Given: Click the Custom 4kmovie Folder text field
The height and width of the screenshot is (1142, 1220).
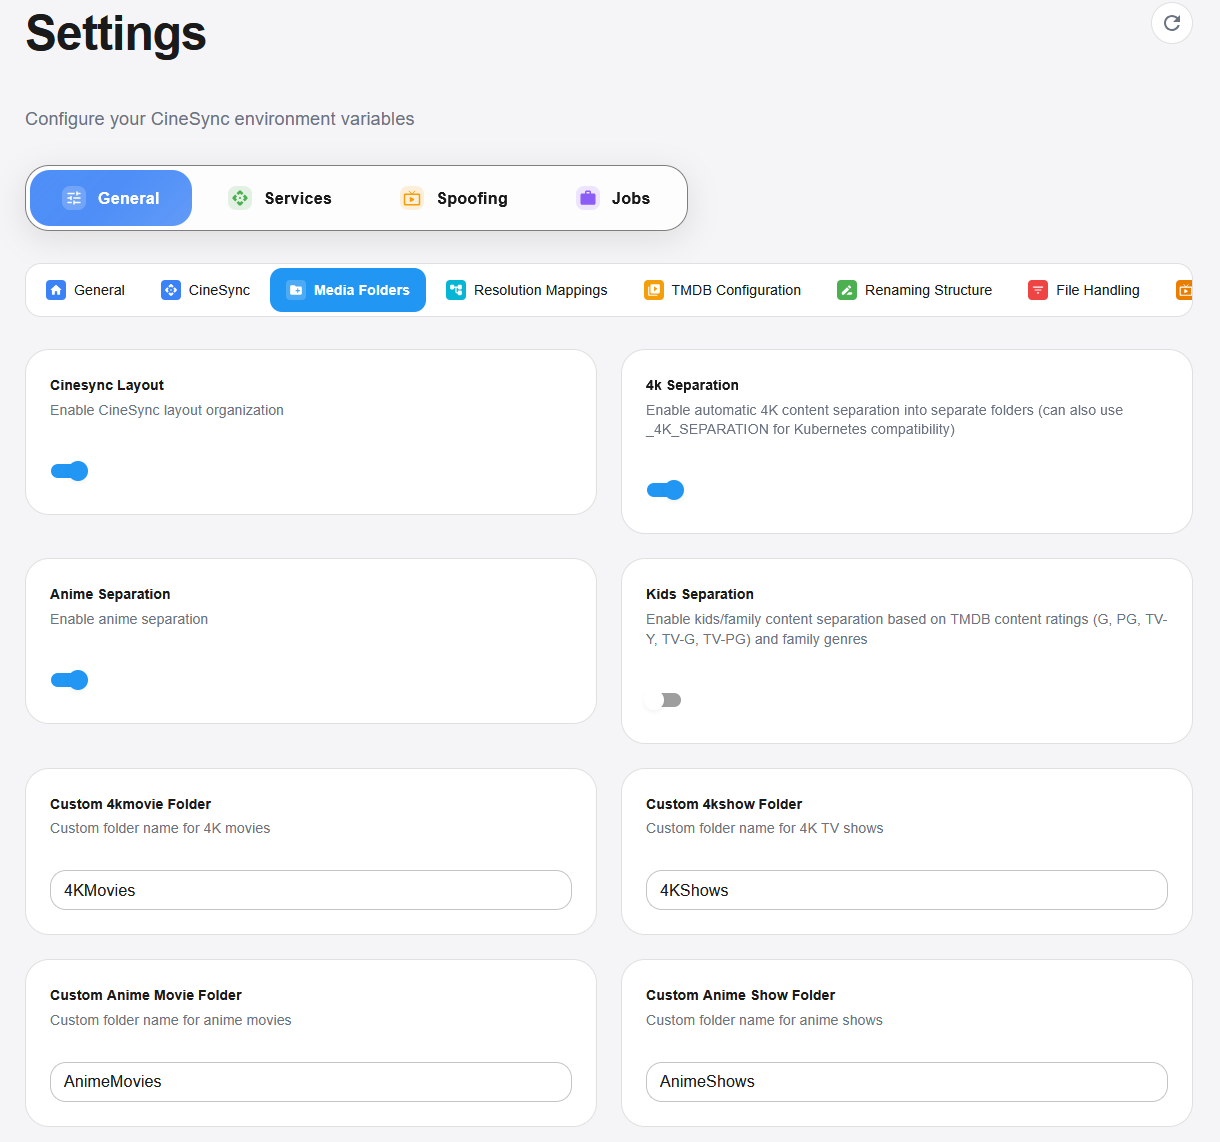Looking at the screenshot, I should pyautogui.click(x=311, y=890).
